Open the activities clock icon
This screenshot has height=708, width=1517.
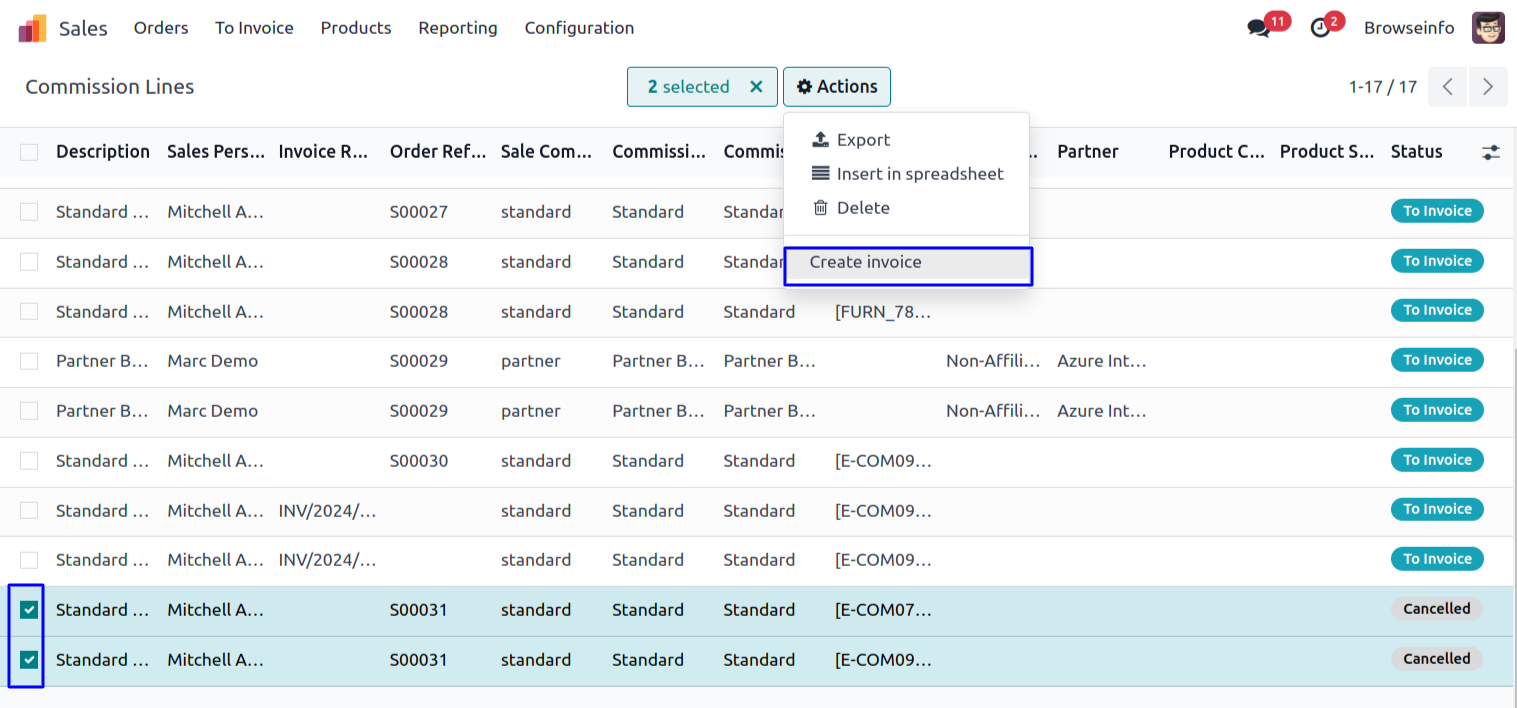1321,28
